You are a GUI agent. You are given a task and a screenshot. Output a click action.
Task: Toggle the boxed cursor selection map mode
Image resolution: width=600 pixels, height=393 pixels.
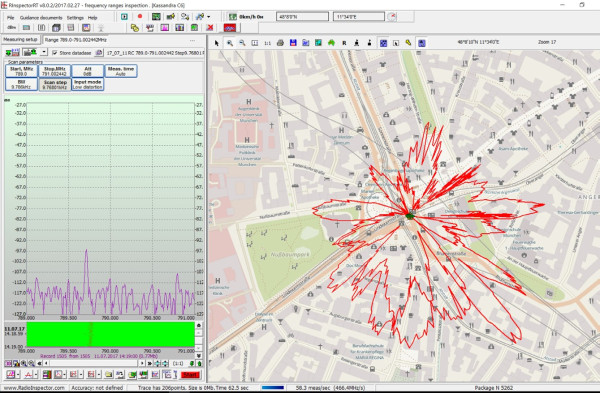pos(396,43)
